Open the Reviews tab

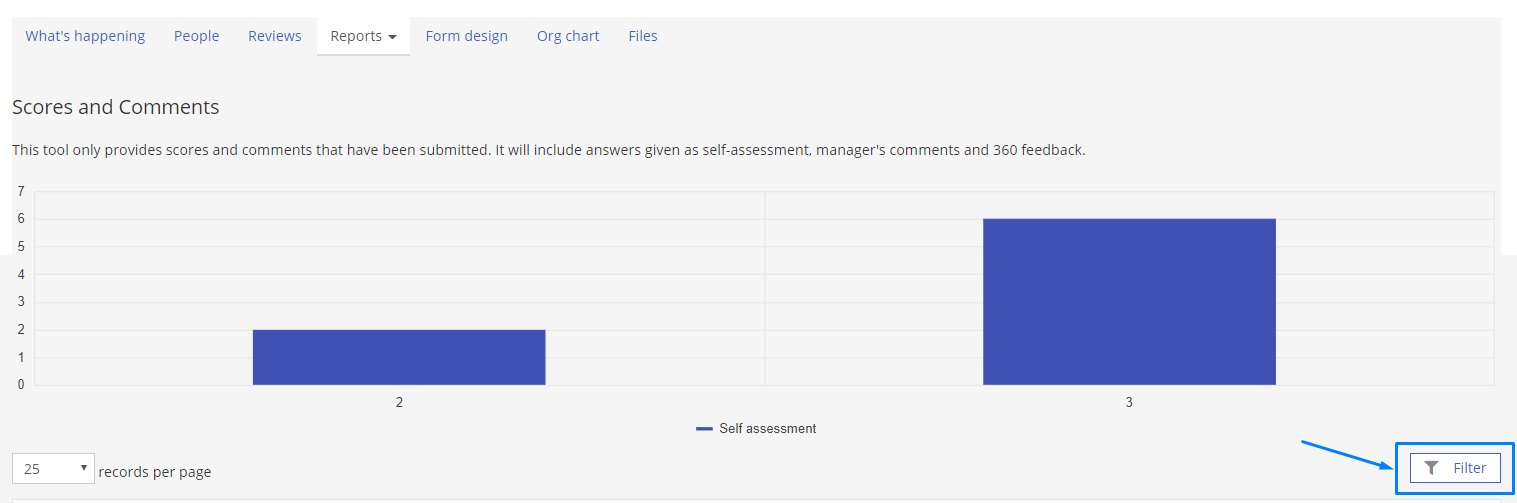coord(275,36)
